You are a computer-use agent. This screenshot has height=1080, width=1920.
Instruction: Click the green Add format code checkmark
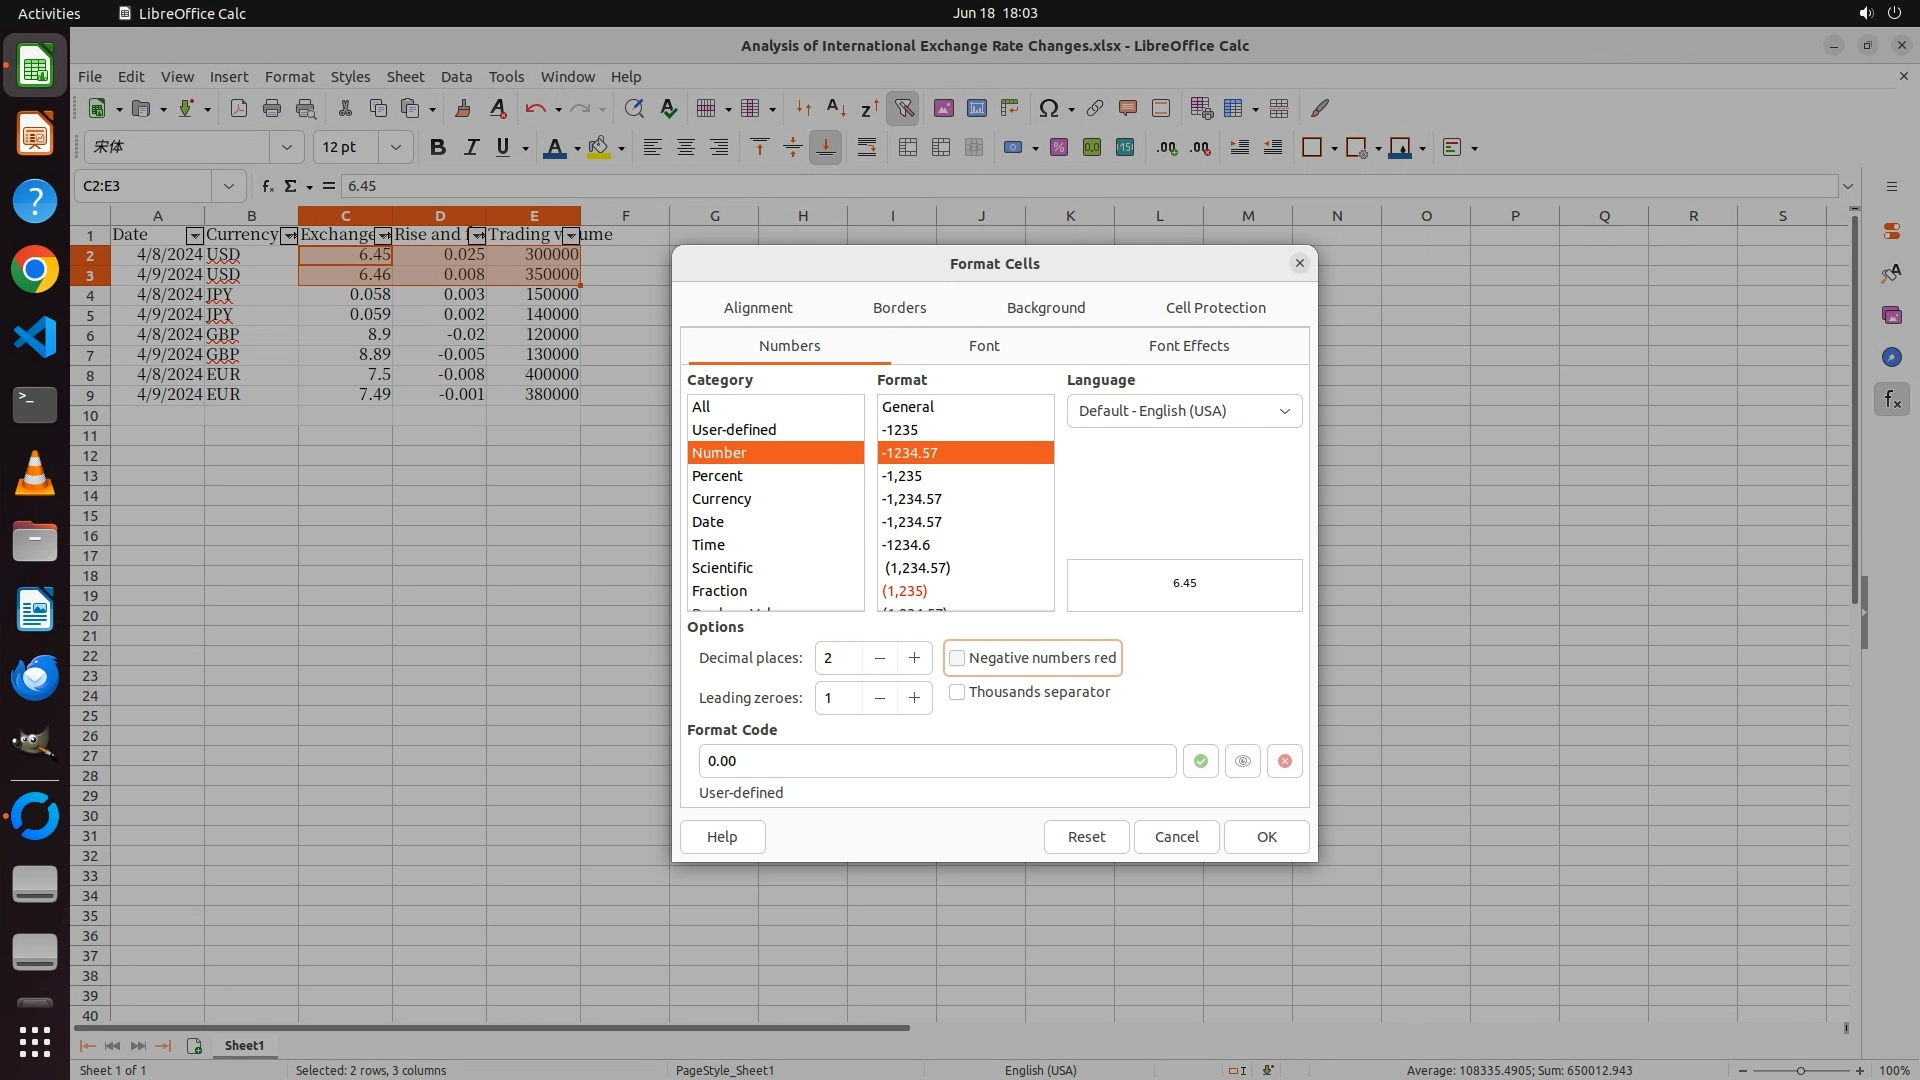(x=1200, y=761)
